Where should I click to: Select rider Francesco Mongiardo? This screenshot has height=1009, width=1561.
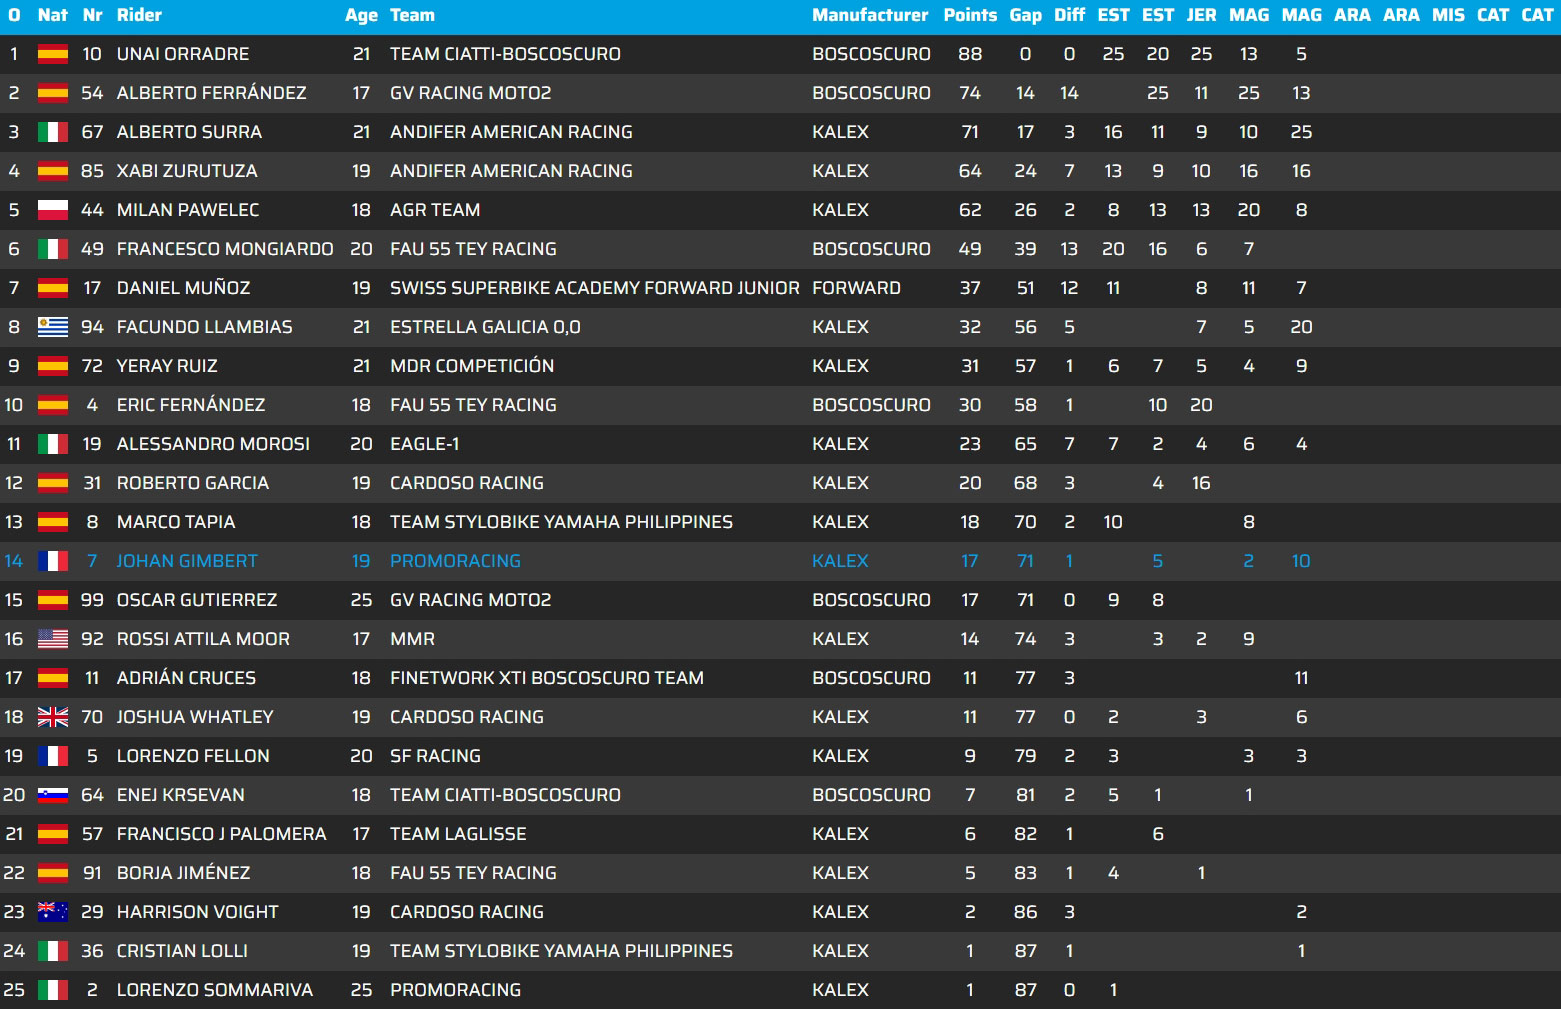(225, 249)
